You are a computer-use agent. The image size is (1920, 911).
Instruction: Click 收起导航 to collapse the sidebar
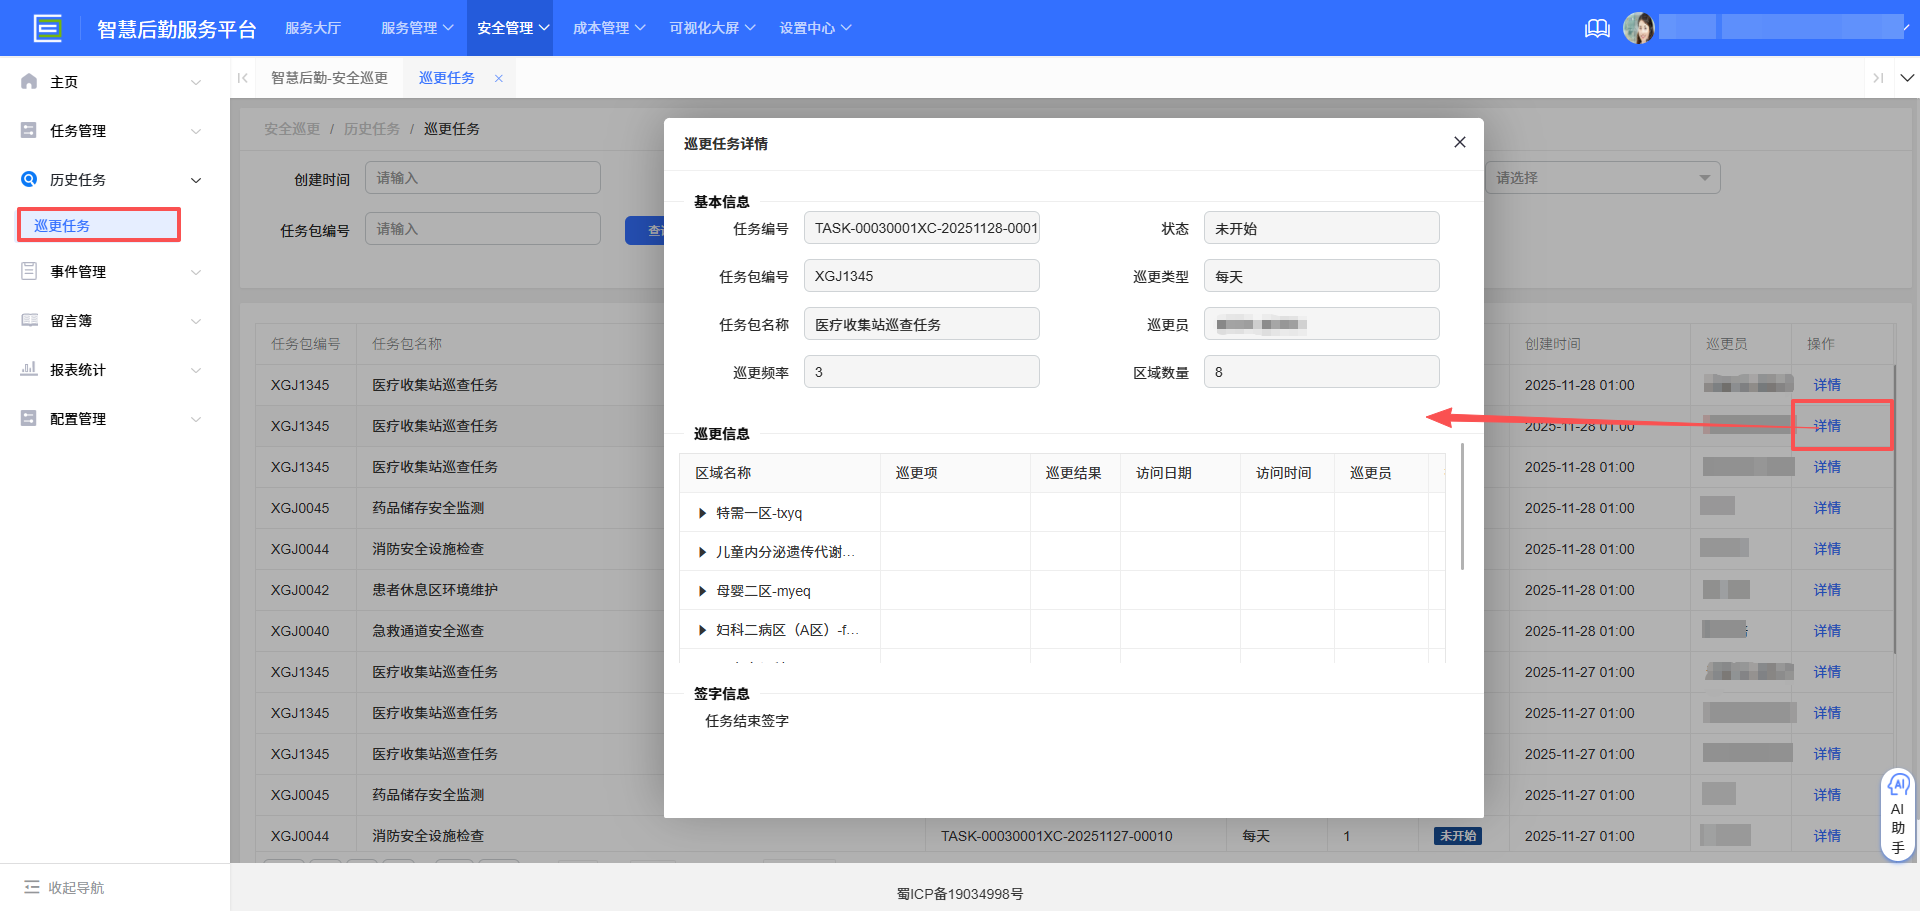(65, 887)
